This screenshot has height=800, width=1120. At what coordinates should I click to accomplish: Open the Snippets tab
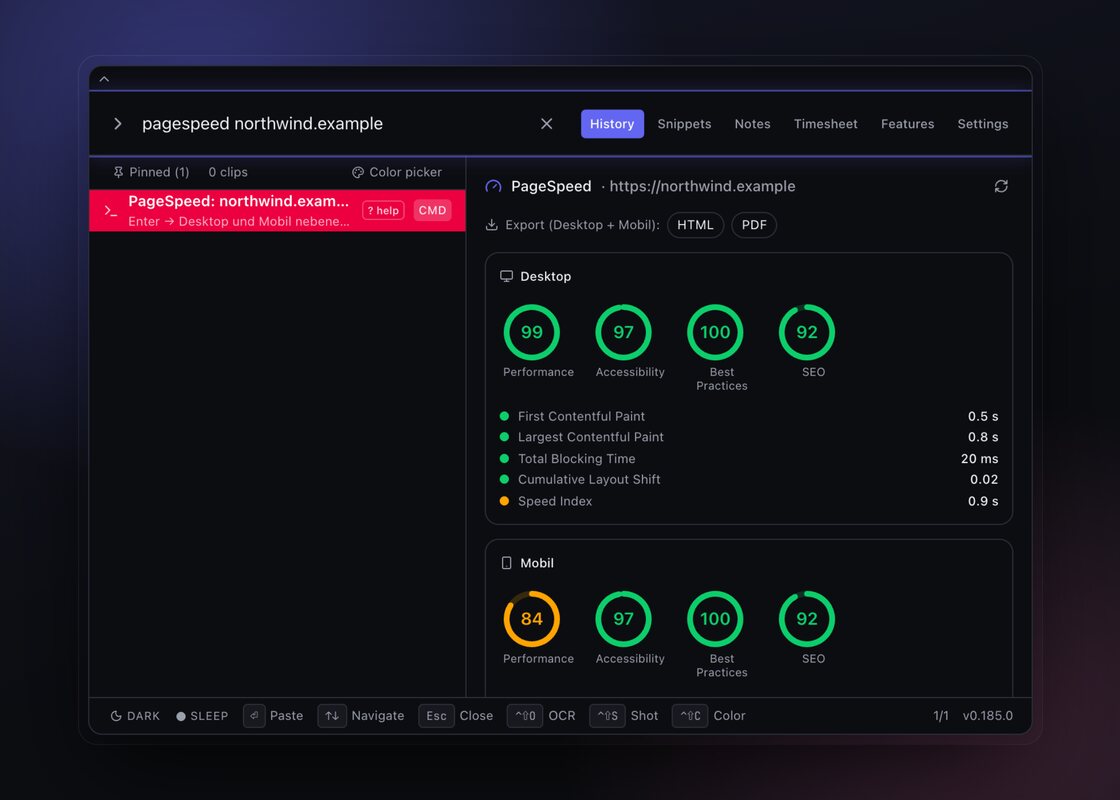[684, 124]
